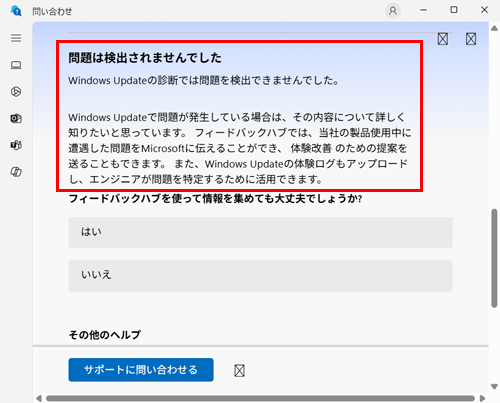Click the その他のヘルプ heading
The image size is (500, 403).
click(x=105, y=334)
